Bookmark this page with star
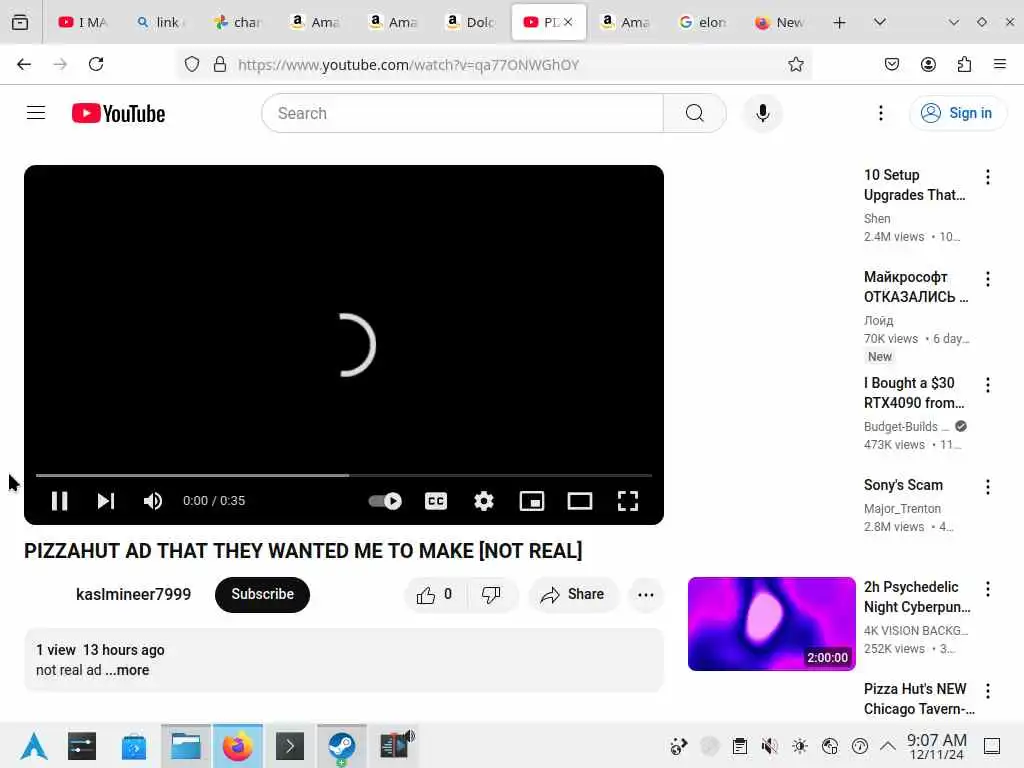This screenshot has height=768, width=1024. pyautogui.click(x=795, y=64)
